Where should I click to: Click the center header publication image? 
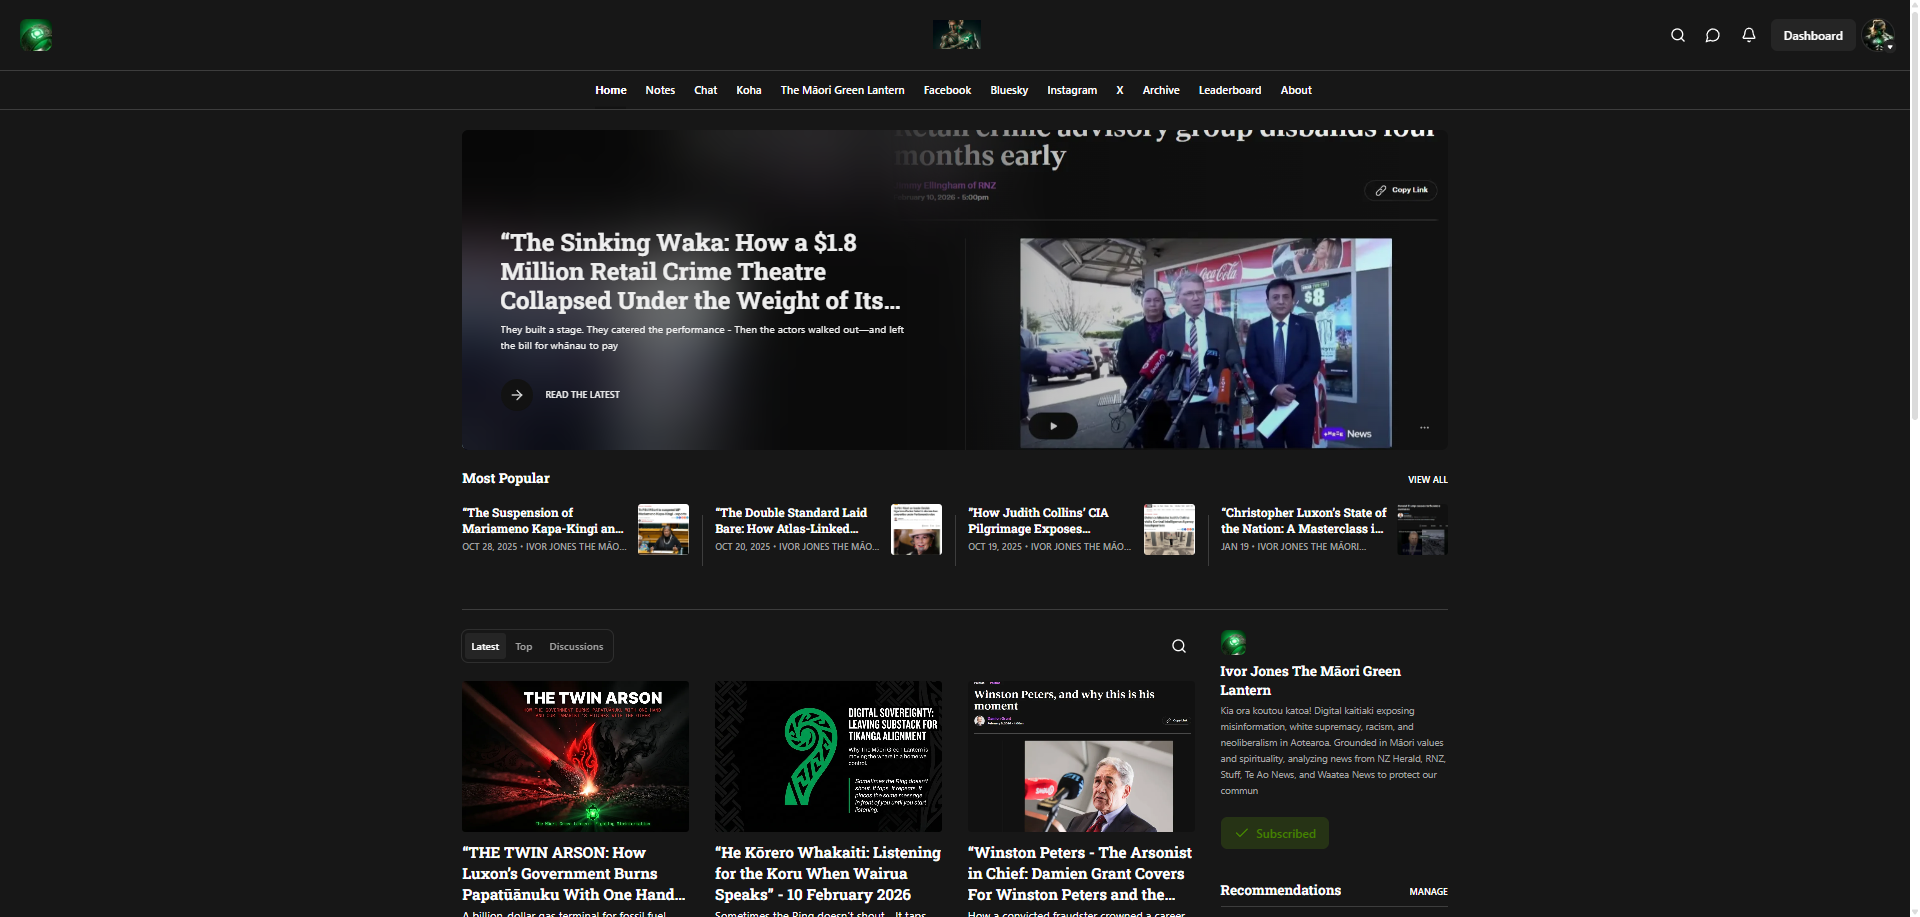pyautogui.click(x=957, y=35)
